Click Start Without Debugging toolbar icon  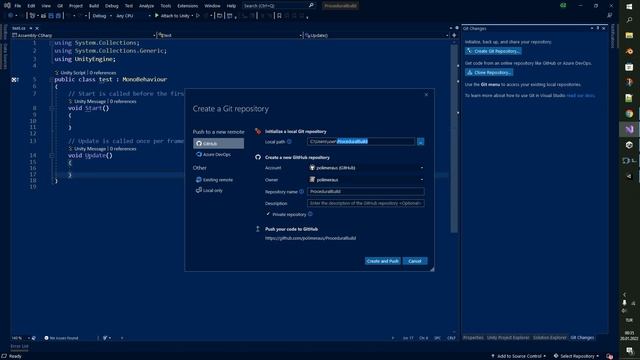click(x=198, y=16)
